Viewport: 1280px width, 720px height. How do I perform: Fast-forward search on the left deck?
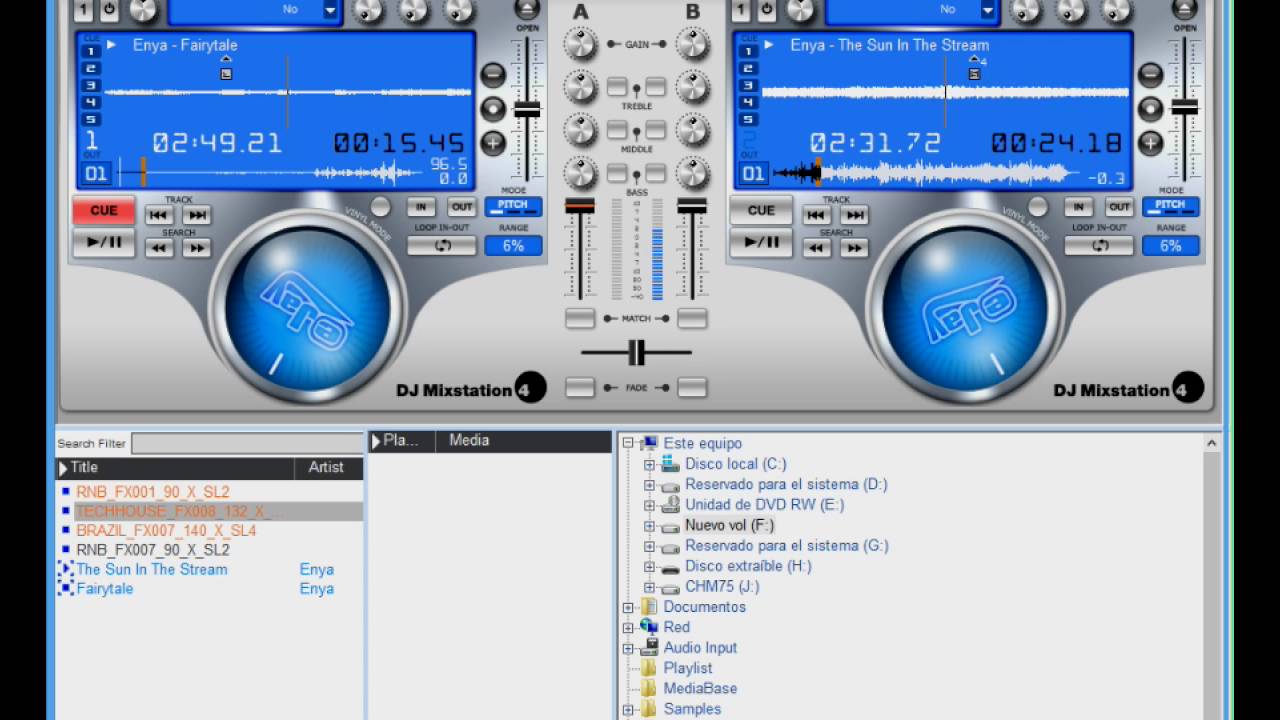[x=197, y=248]
